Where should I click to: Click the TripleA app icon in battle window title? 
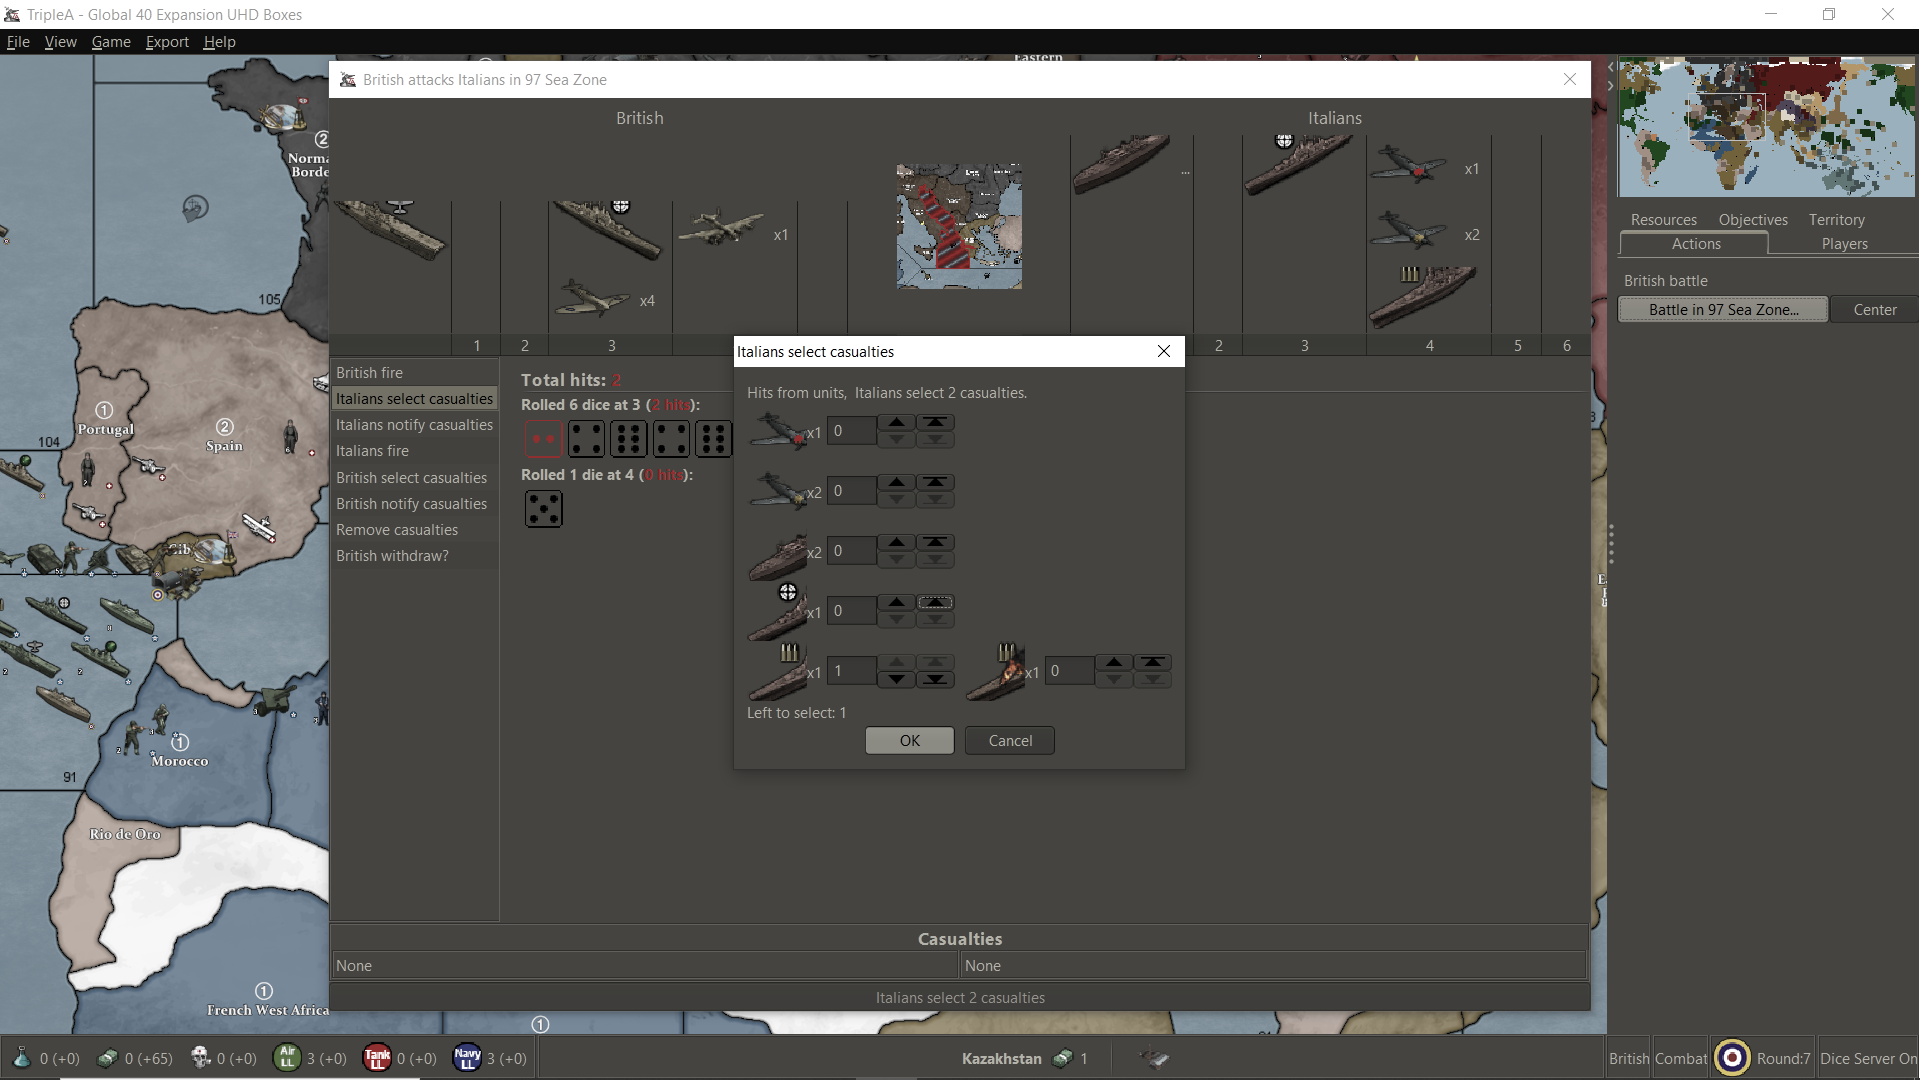tap(347, 80)
